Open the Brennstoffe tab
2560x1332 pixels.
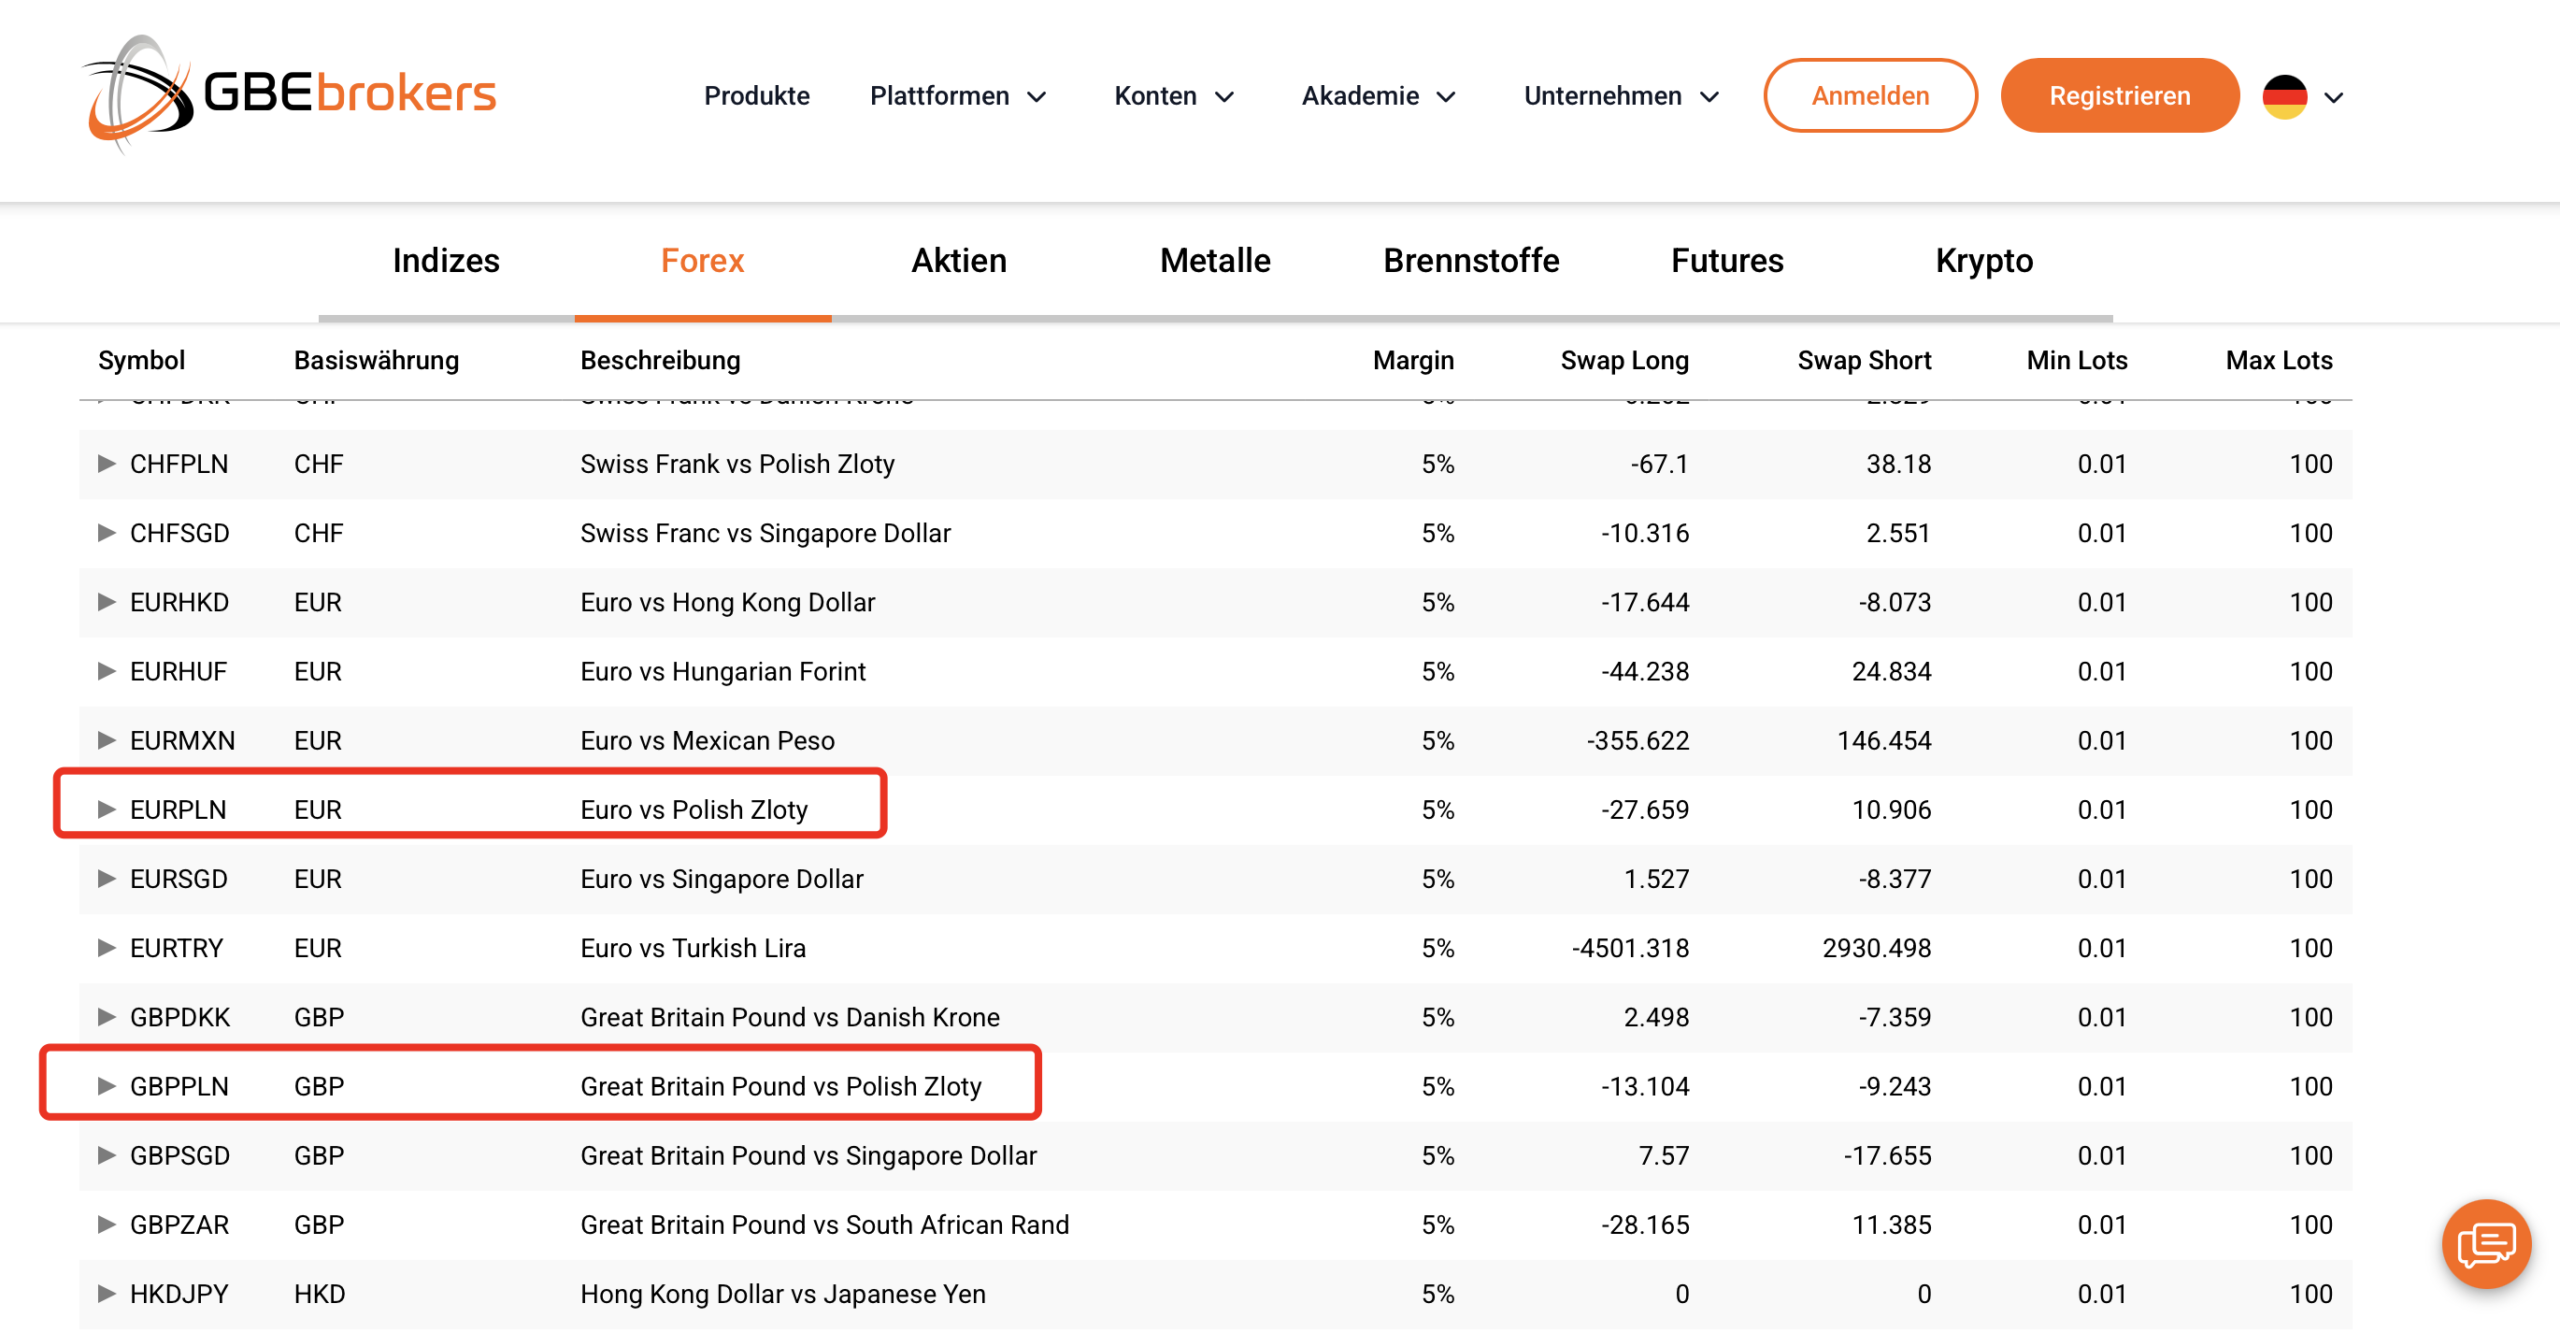(1471, 261)
